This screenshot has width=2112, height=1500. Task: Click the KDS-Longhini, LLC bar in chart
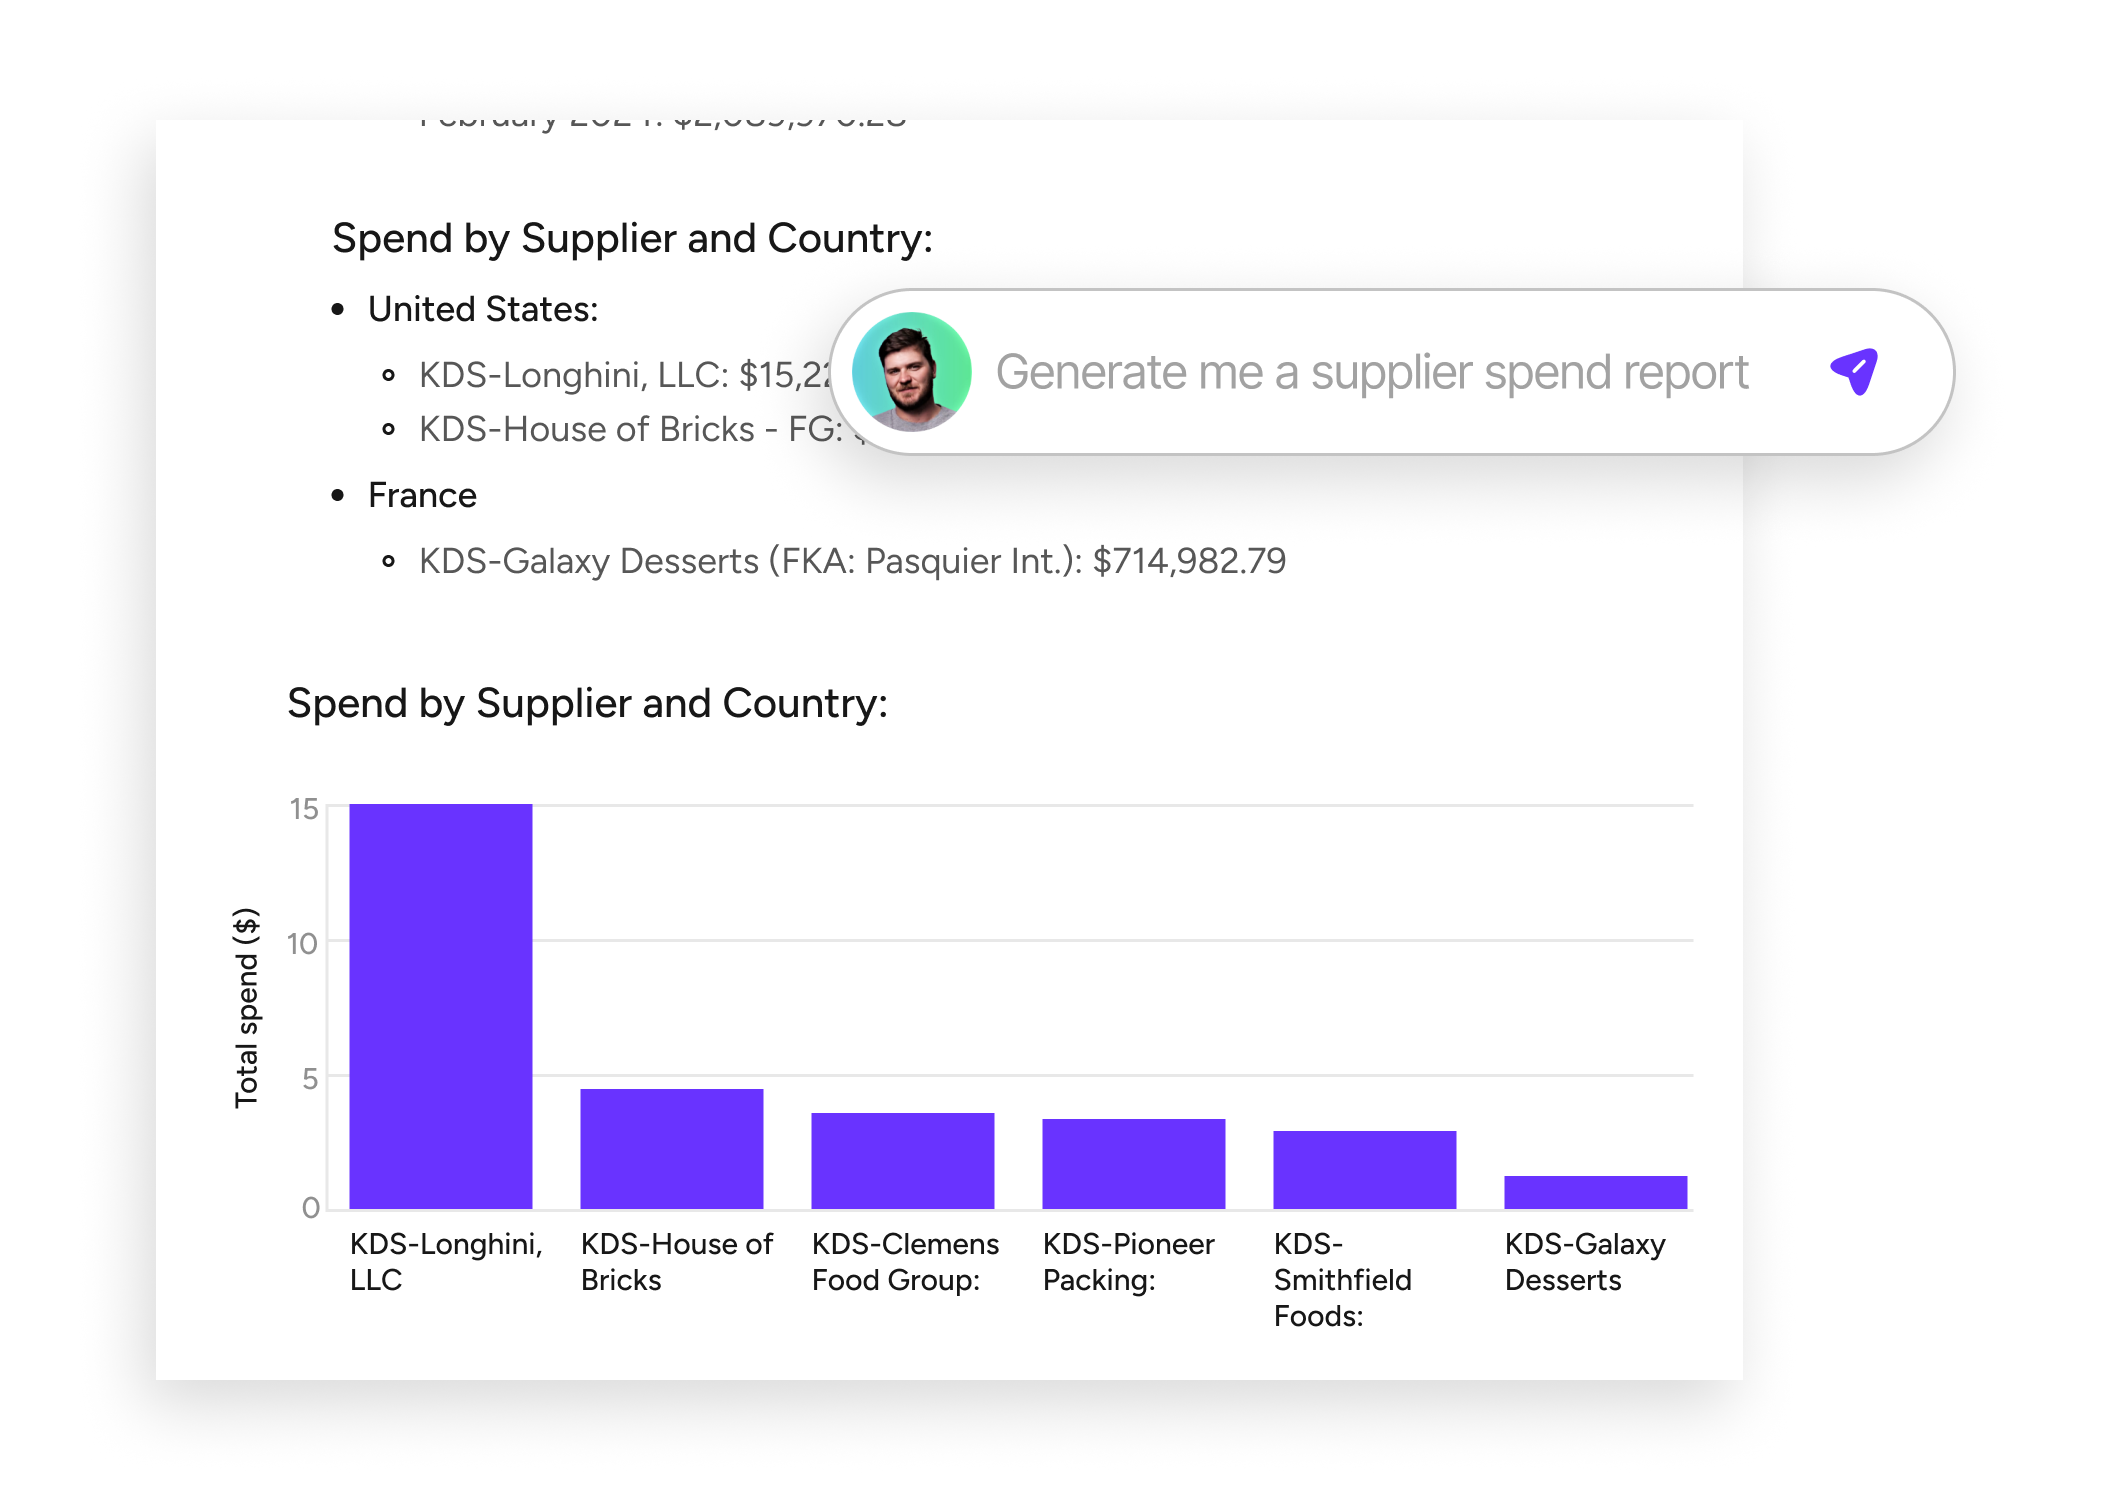coord(441,1006)
